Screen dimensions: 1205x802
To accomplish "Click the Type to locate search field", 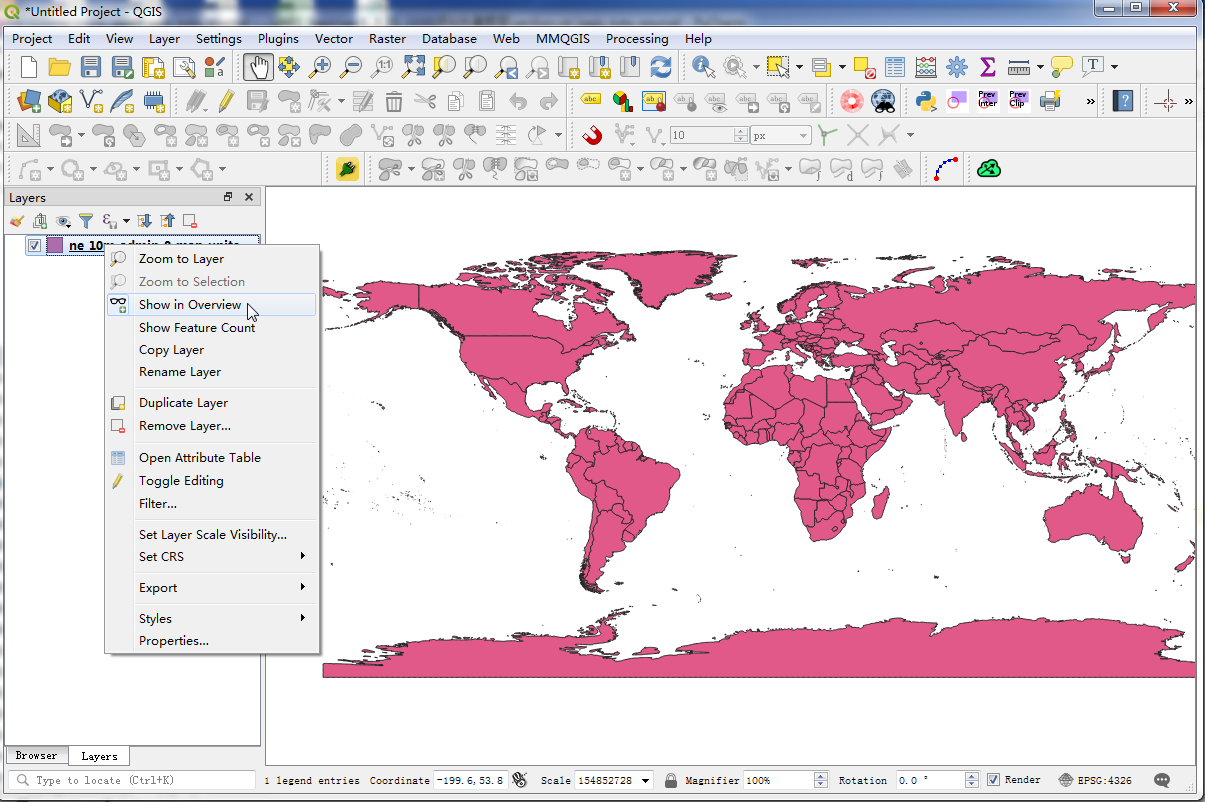I will pyautogui.click(x=132, y=780).
